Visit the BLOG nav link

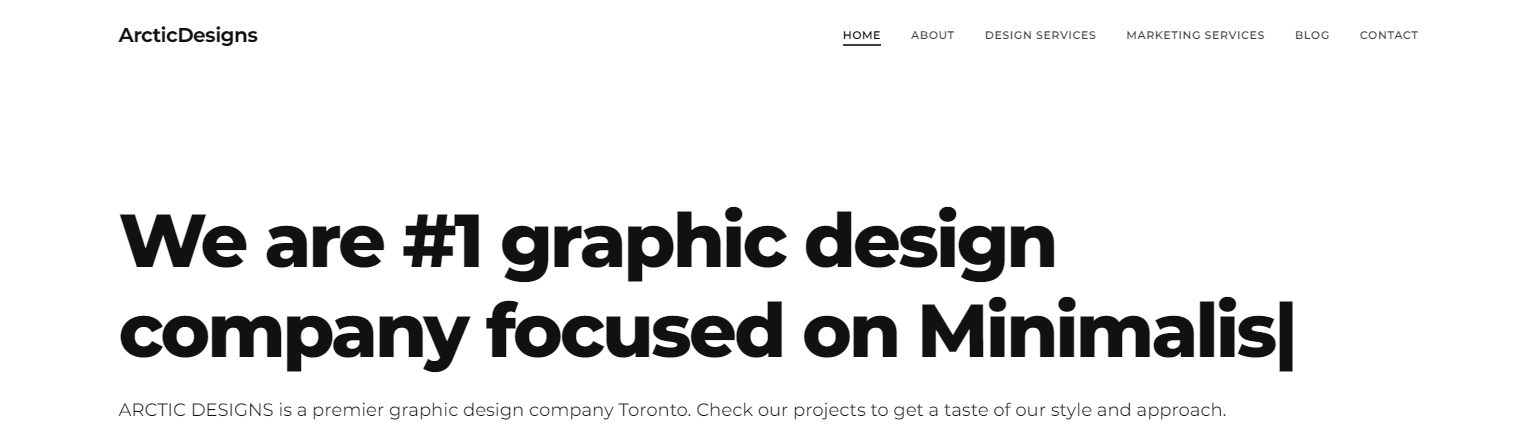(1312, 35)
